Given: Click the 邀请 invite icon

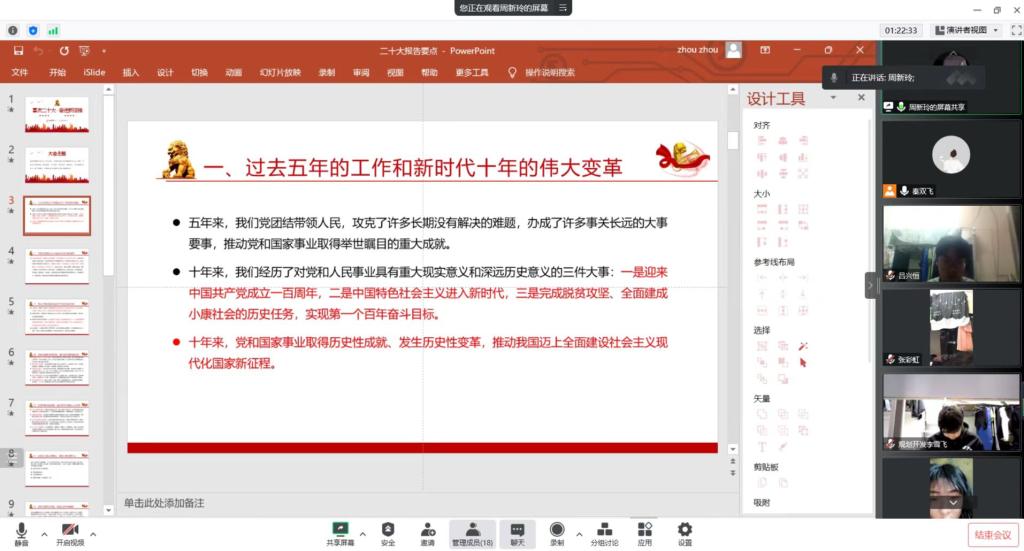Looking at the screenshot, I should click(428, 531).
